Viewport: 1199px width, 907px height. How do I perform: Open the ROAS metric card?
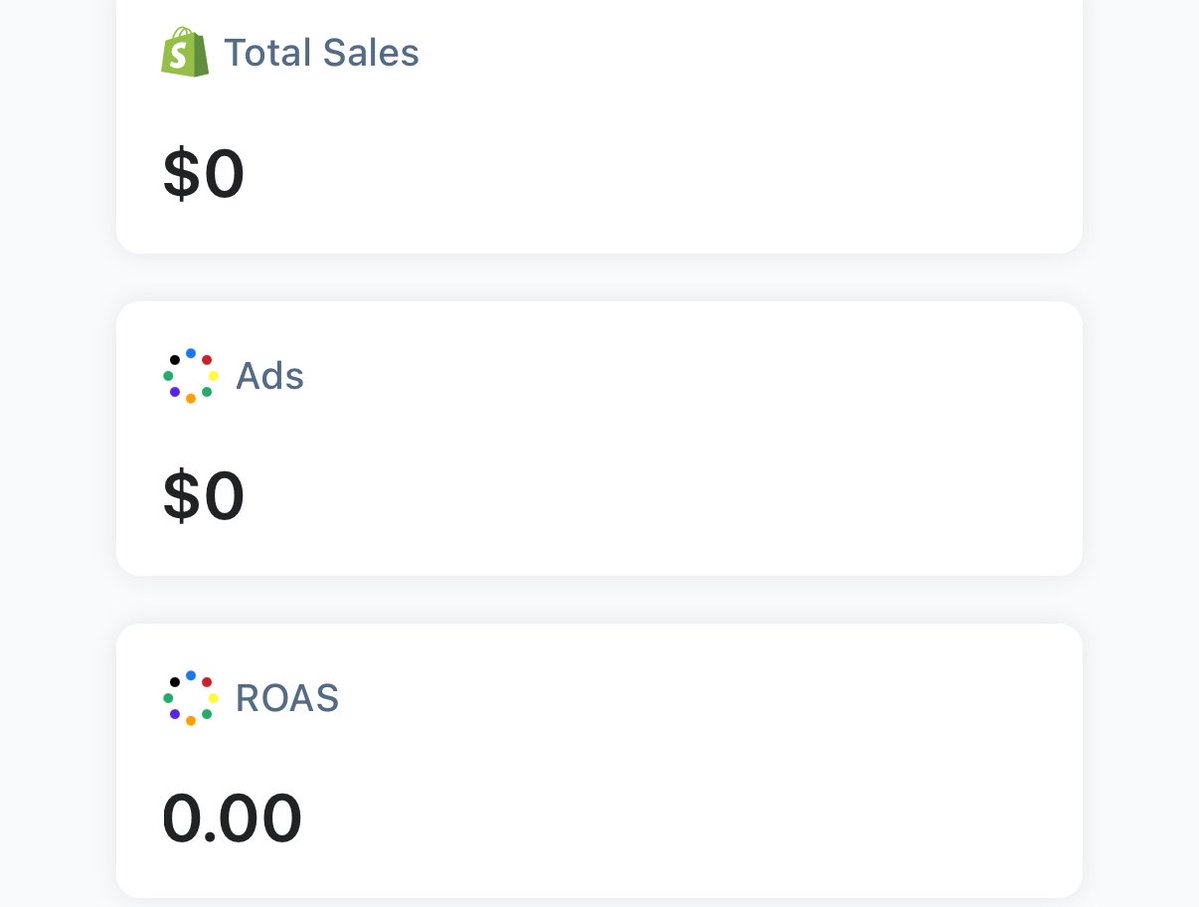pyautogui.click(x=599, y=761)
